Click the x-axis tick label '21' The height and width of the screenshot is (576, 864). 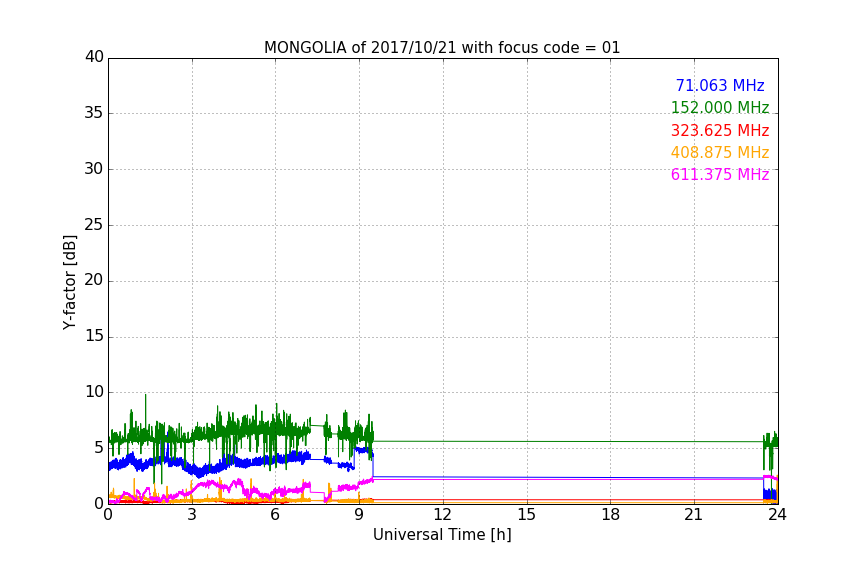[x=694, y=515]
